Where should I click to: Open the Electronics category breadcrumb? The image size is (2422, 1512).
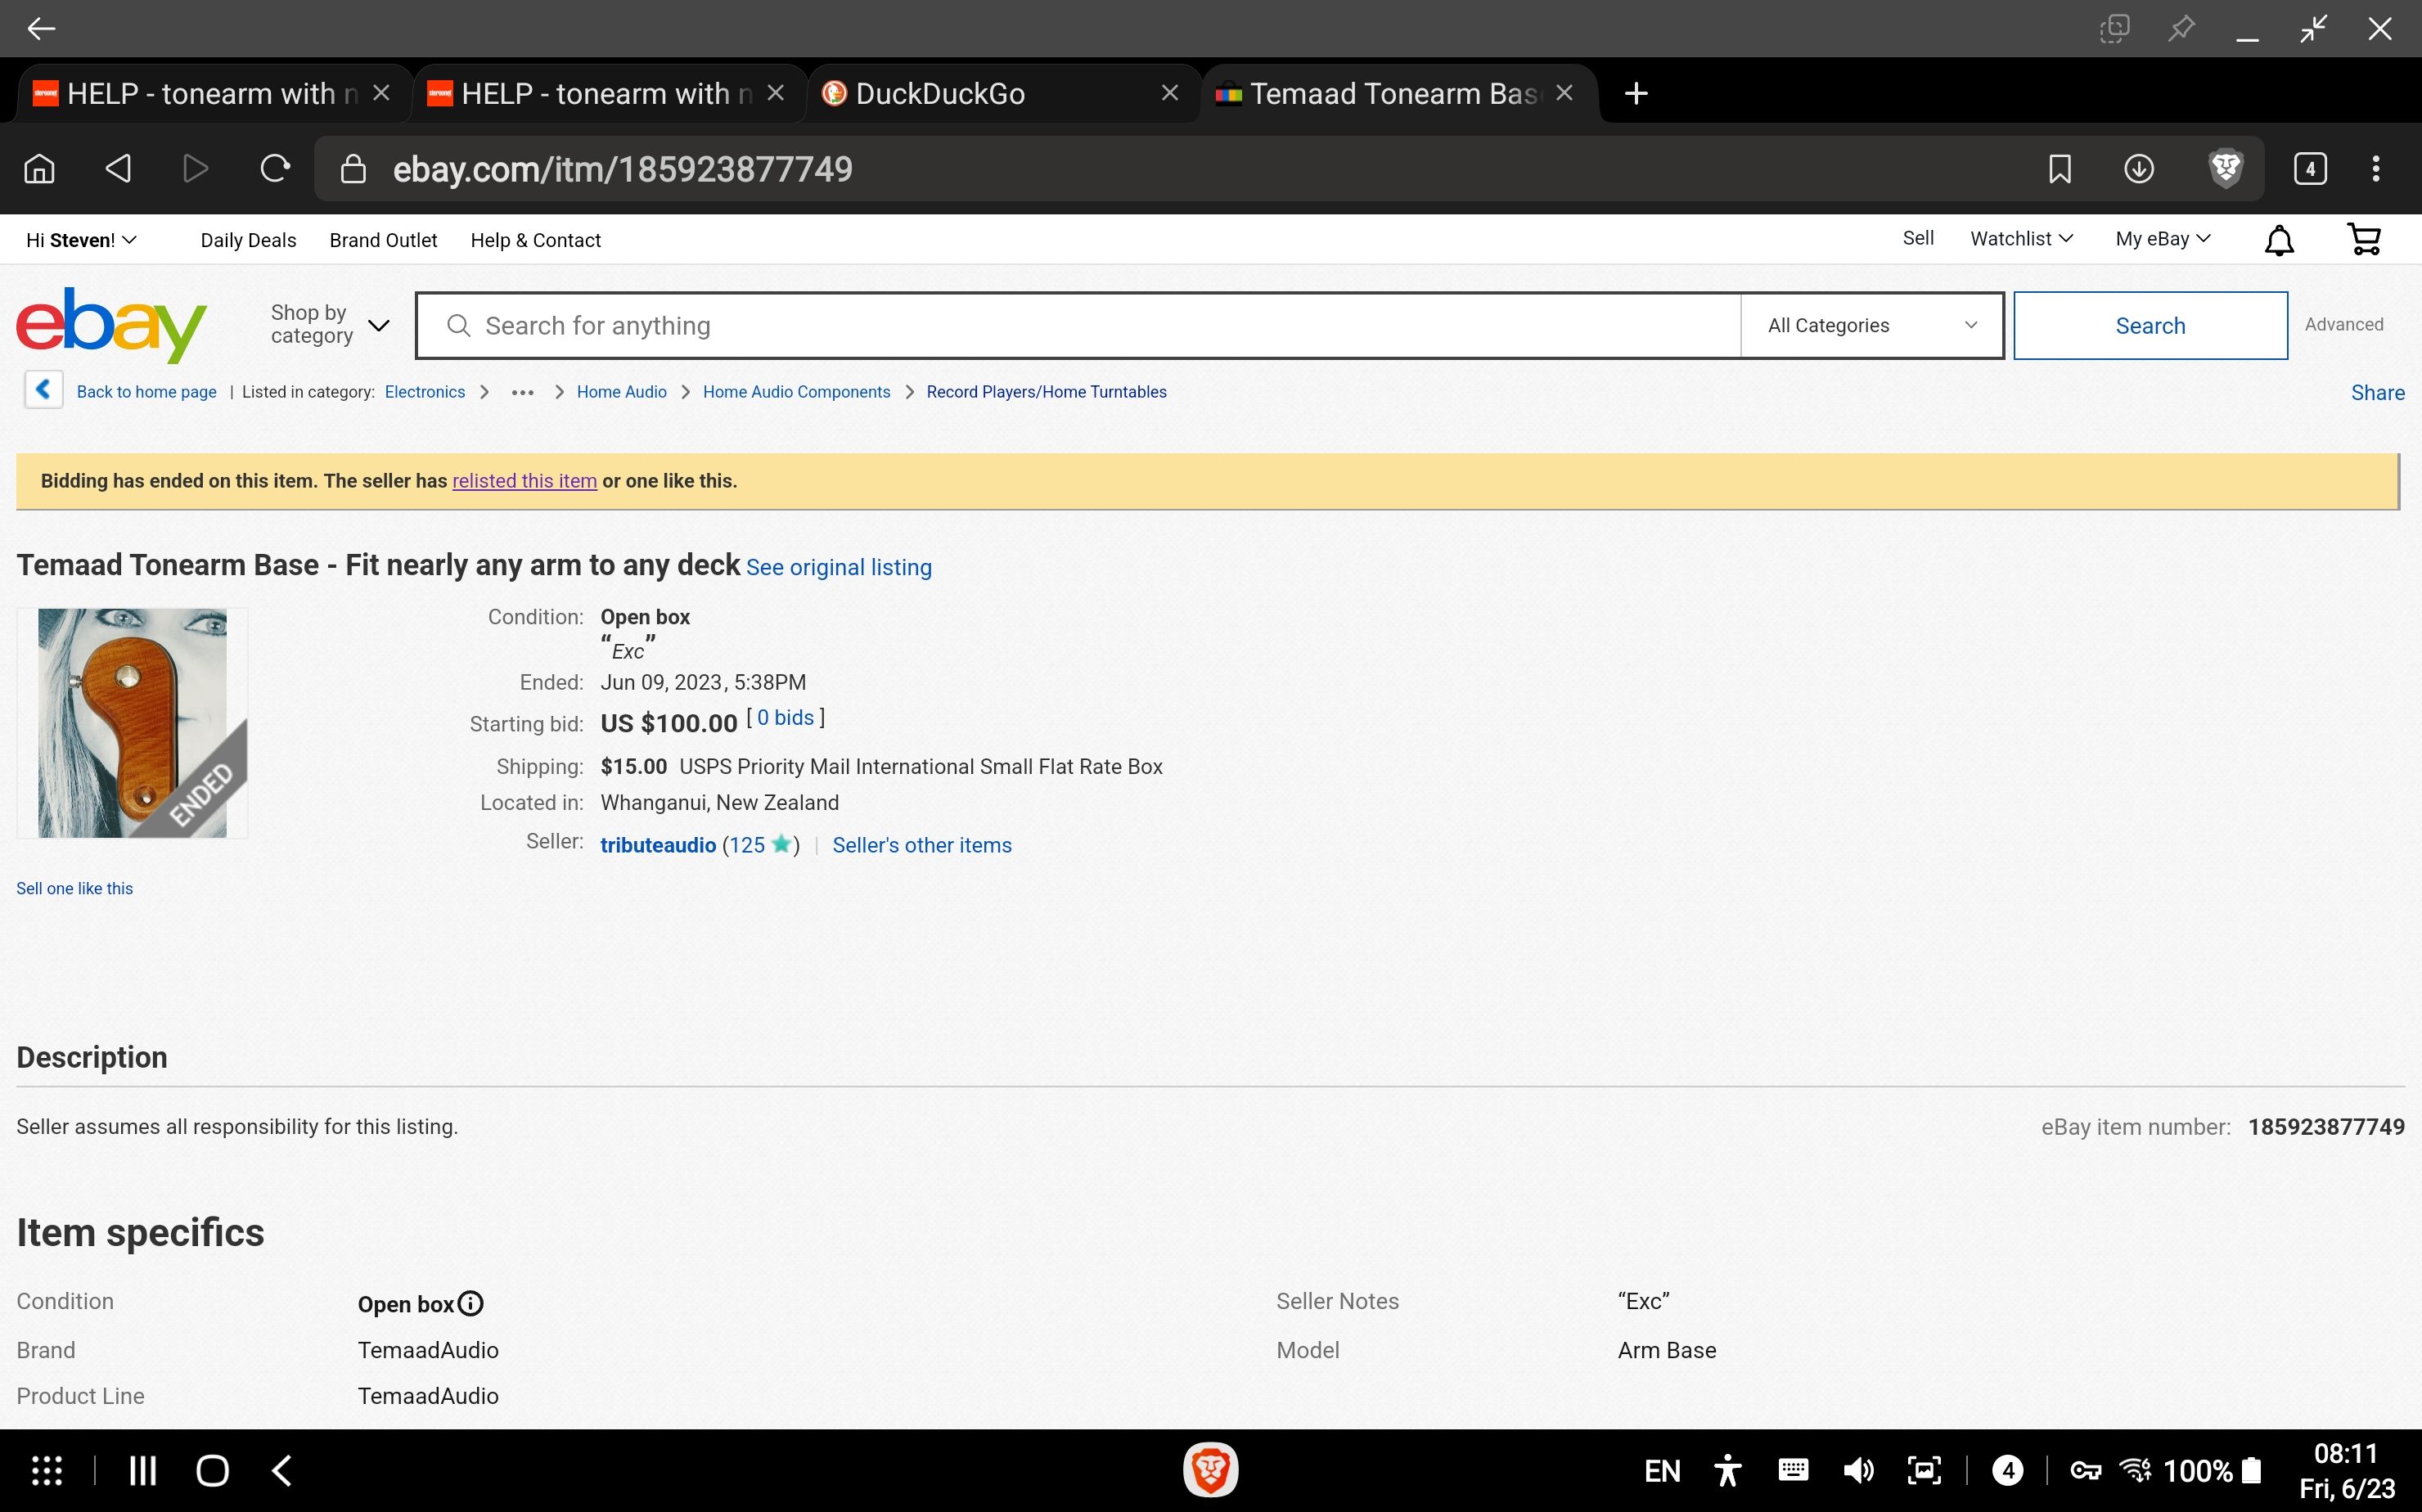click(x=424, y=392)
